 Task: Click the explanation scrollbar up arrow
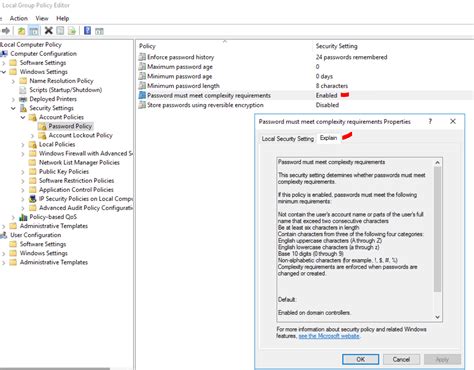click(x=437, y=162)
